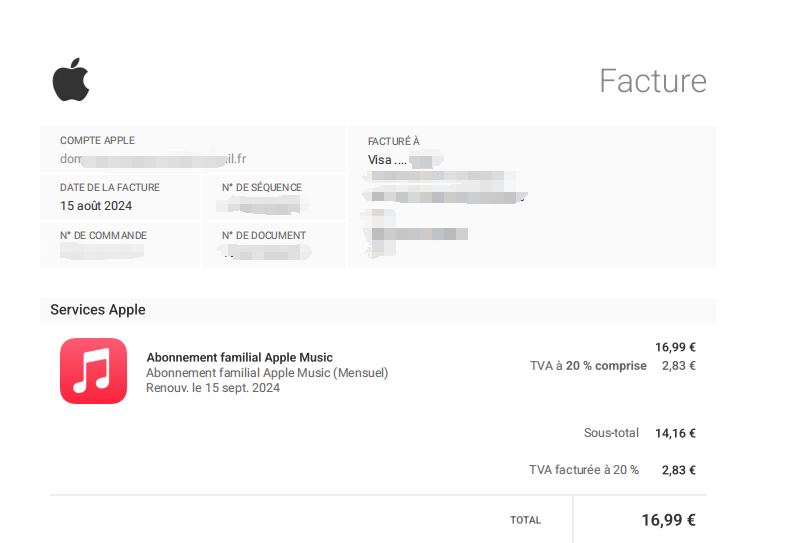Click the item price 16,99 € above TVA
This screenshot has width=793, height=543.
point(675,347)
